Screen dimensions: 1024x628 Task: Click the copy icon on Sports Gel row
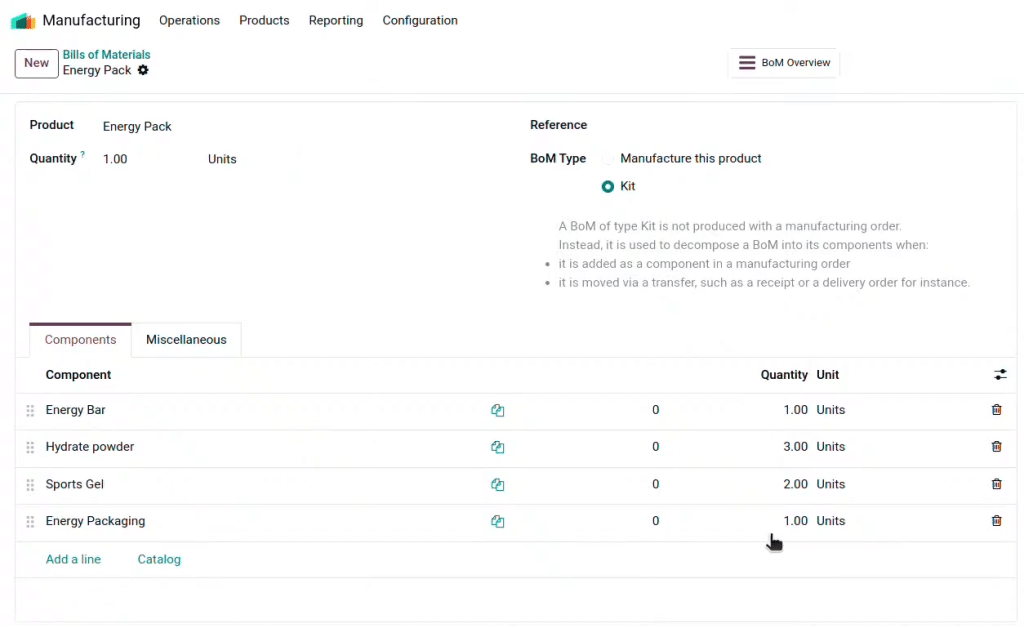click(497, 484)
